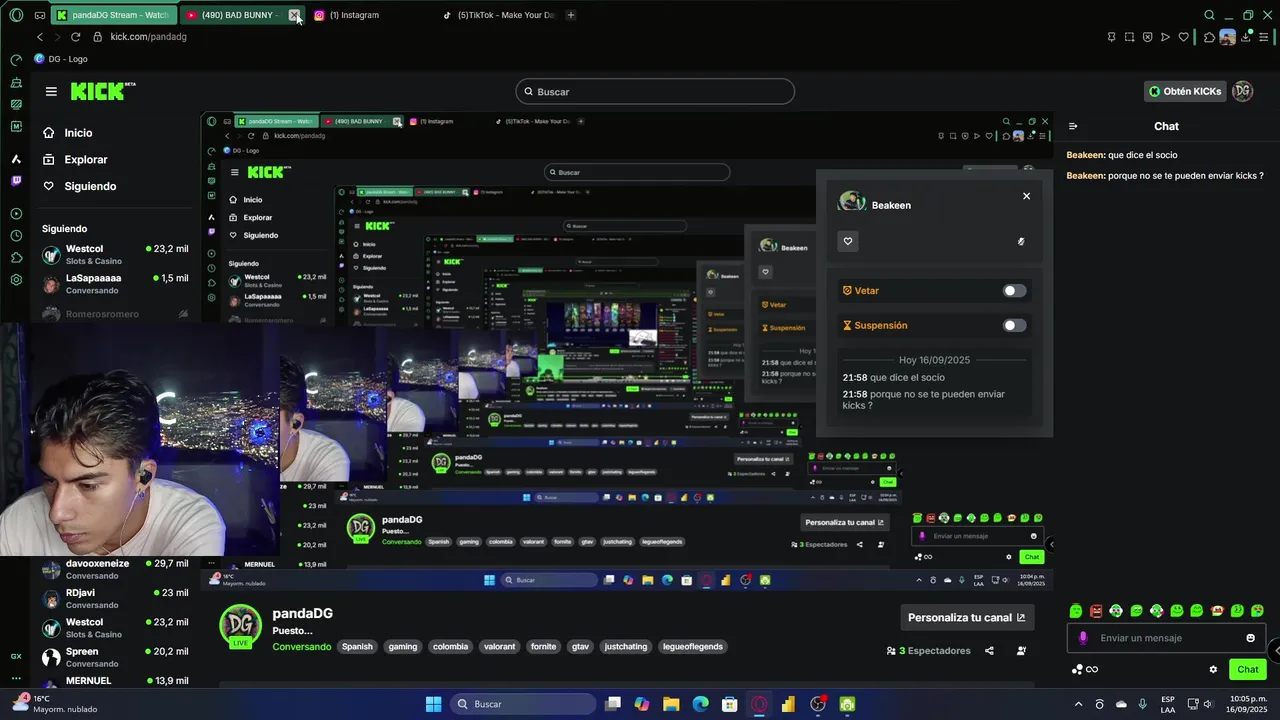
Task: Collapse the chat panel with the arrow icon
Action: [1073, 126]
